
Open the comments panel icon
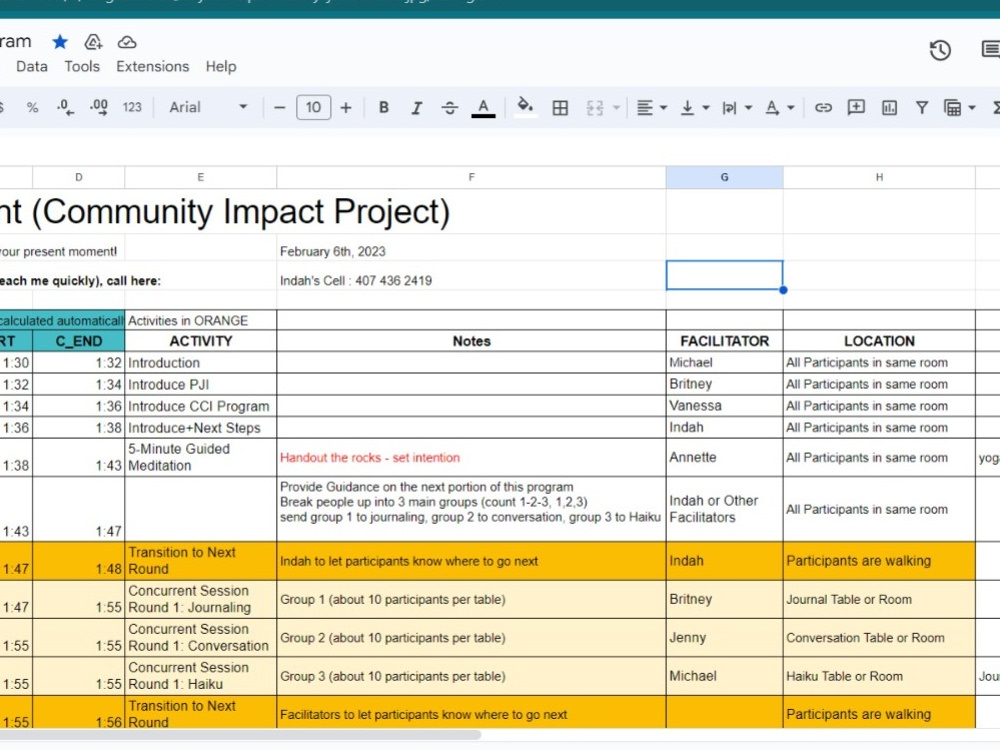990,49
